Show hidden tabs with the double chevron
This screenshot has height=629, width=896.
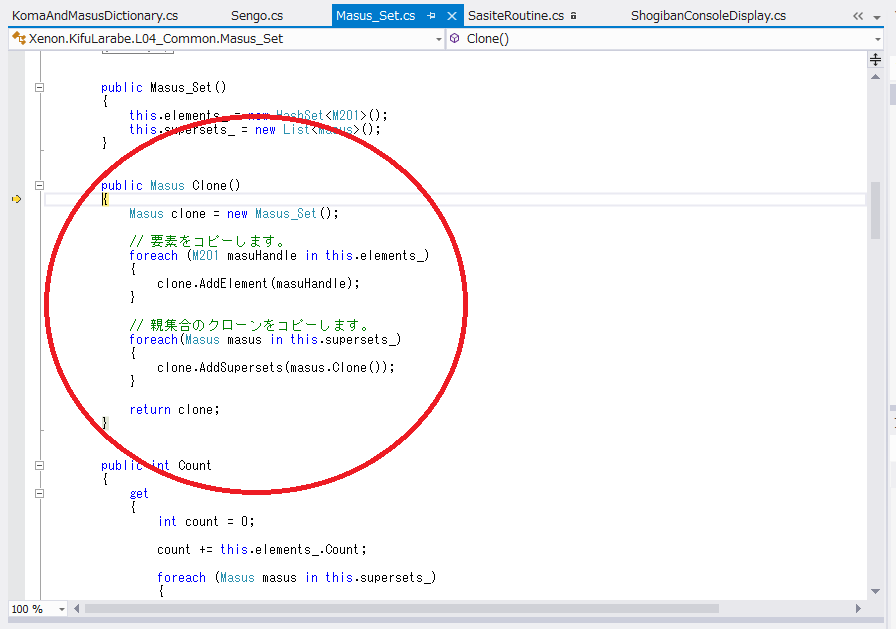[x=858, y=17]
